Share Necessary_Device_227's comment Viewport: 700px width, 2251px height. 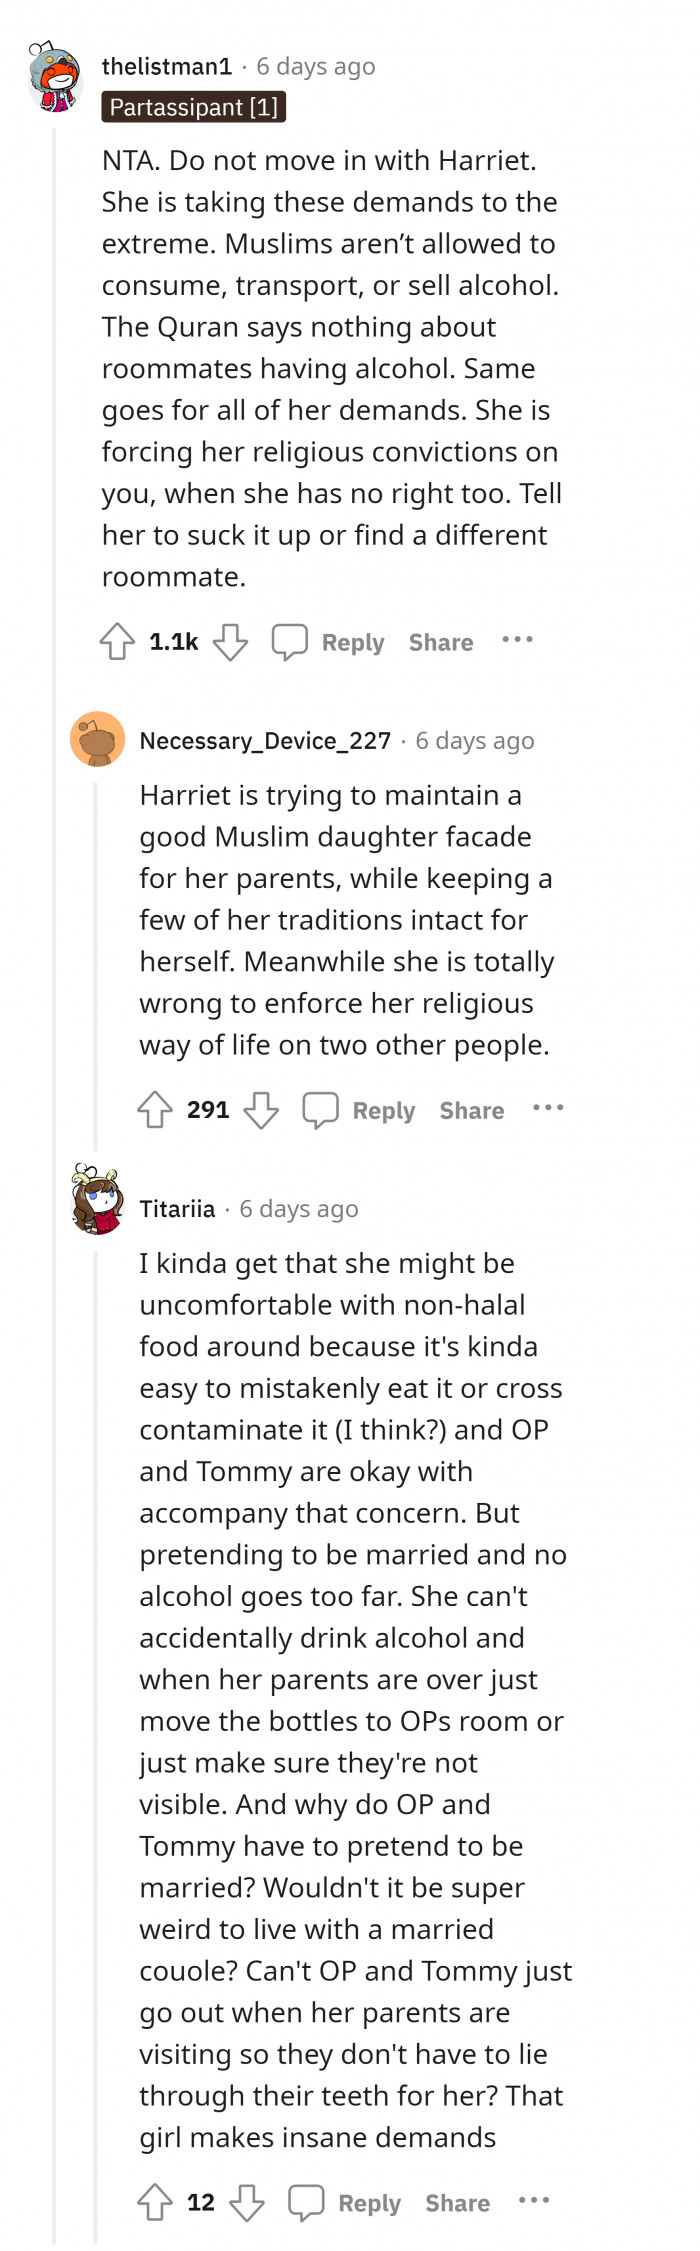[x=472, y=1111]
